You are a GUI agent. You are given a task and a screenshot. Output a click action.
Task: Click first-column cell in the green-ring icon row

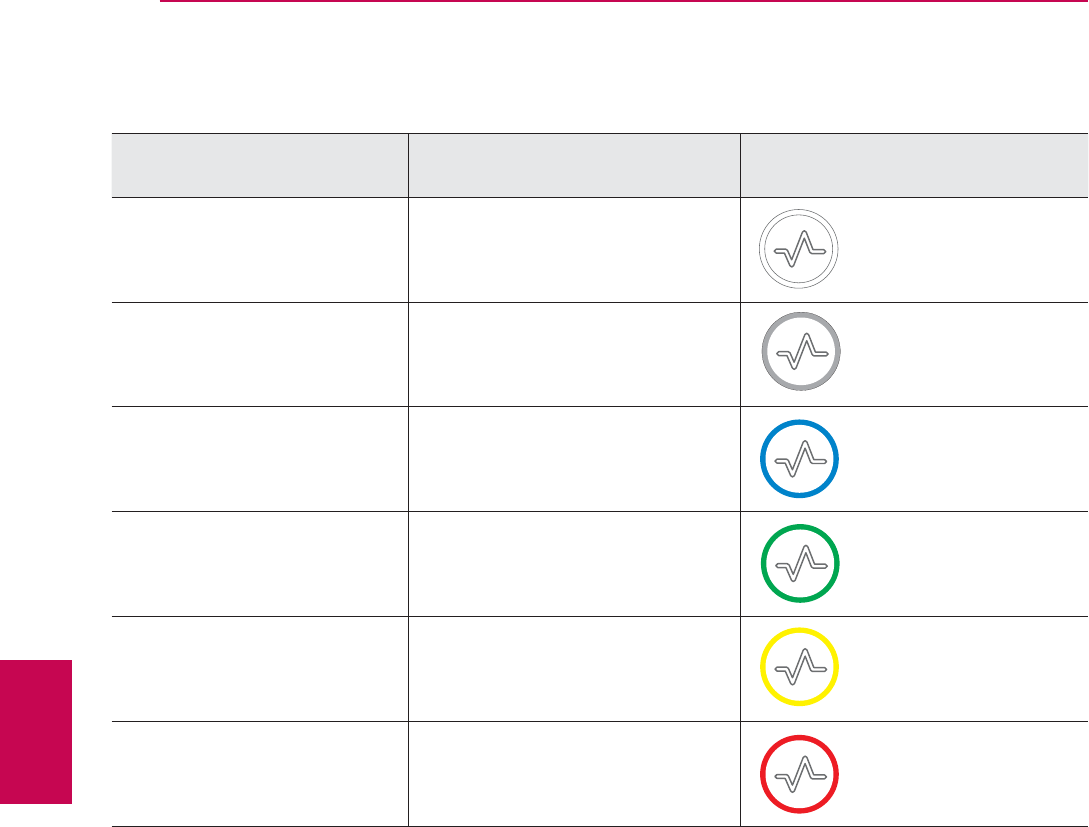pyautogui.click(x=259, y=564)
